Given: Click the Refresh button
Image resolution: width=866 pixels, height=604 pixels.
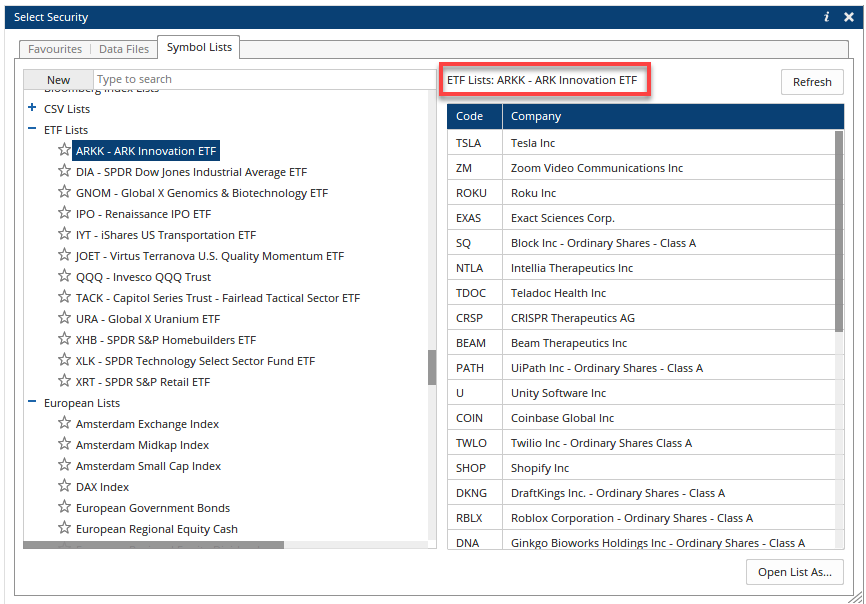Looking at the screenshot, I should pos(812,82).
